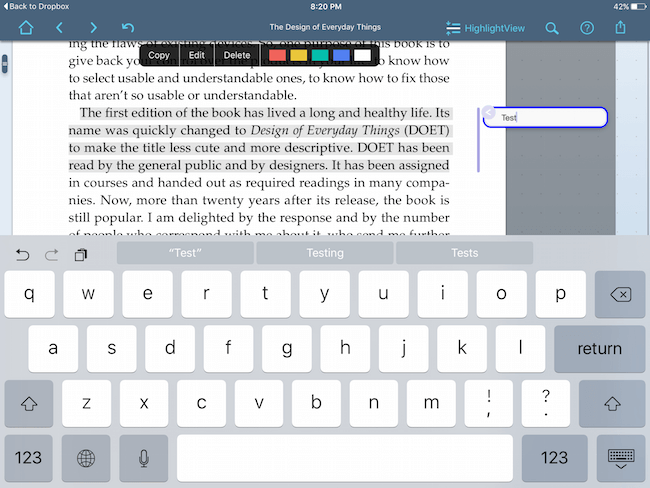Open the help question mark icon

(587, 28)
